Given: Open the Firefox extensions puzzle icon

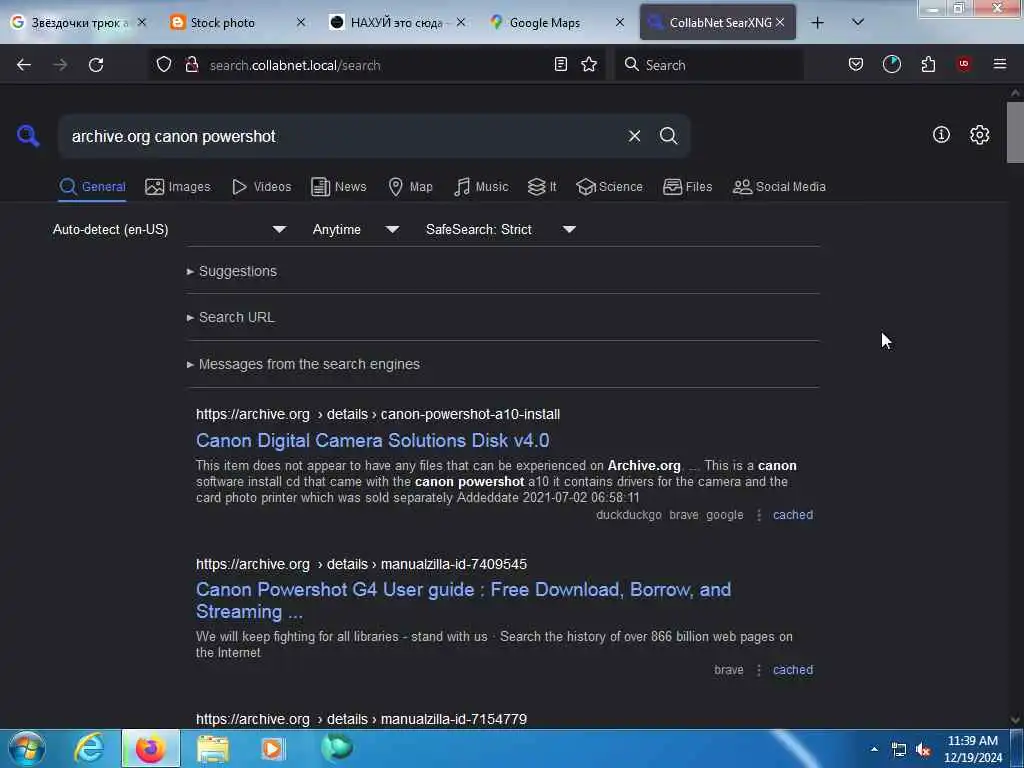Looking at the screenshot, I should 928,64.
